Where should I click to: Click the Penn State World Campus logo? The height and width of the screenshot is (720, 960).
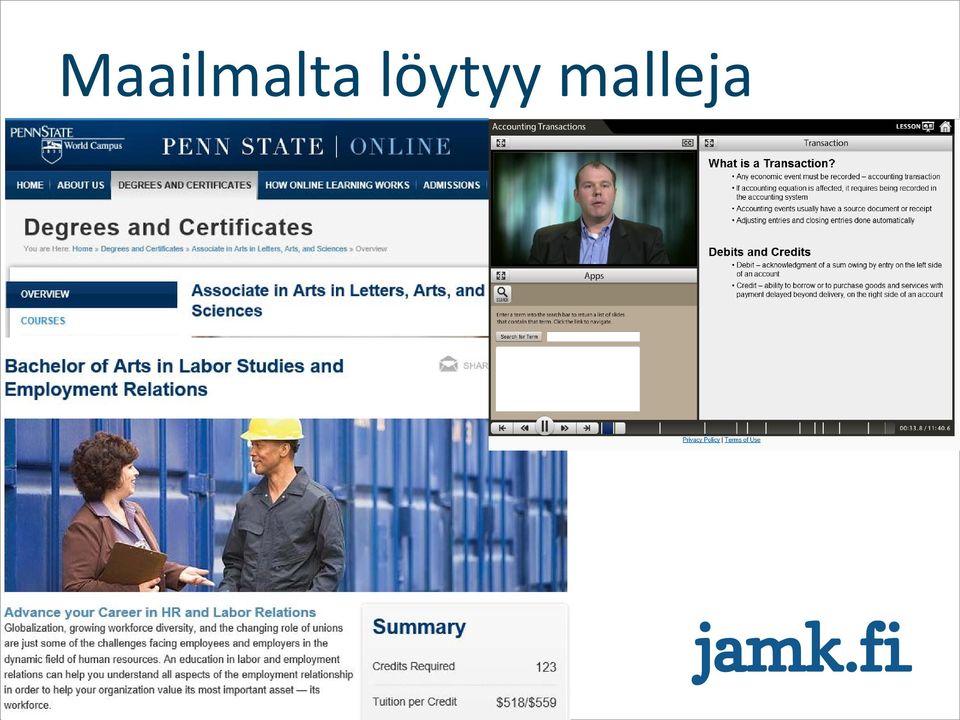pos(67,144)
